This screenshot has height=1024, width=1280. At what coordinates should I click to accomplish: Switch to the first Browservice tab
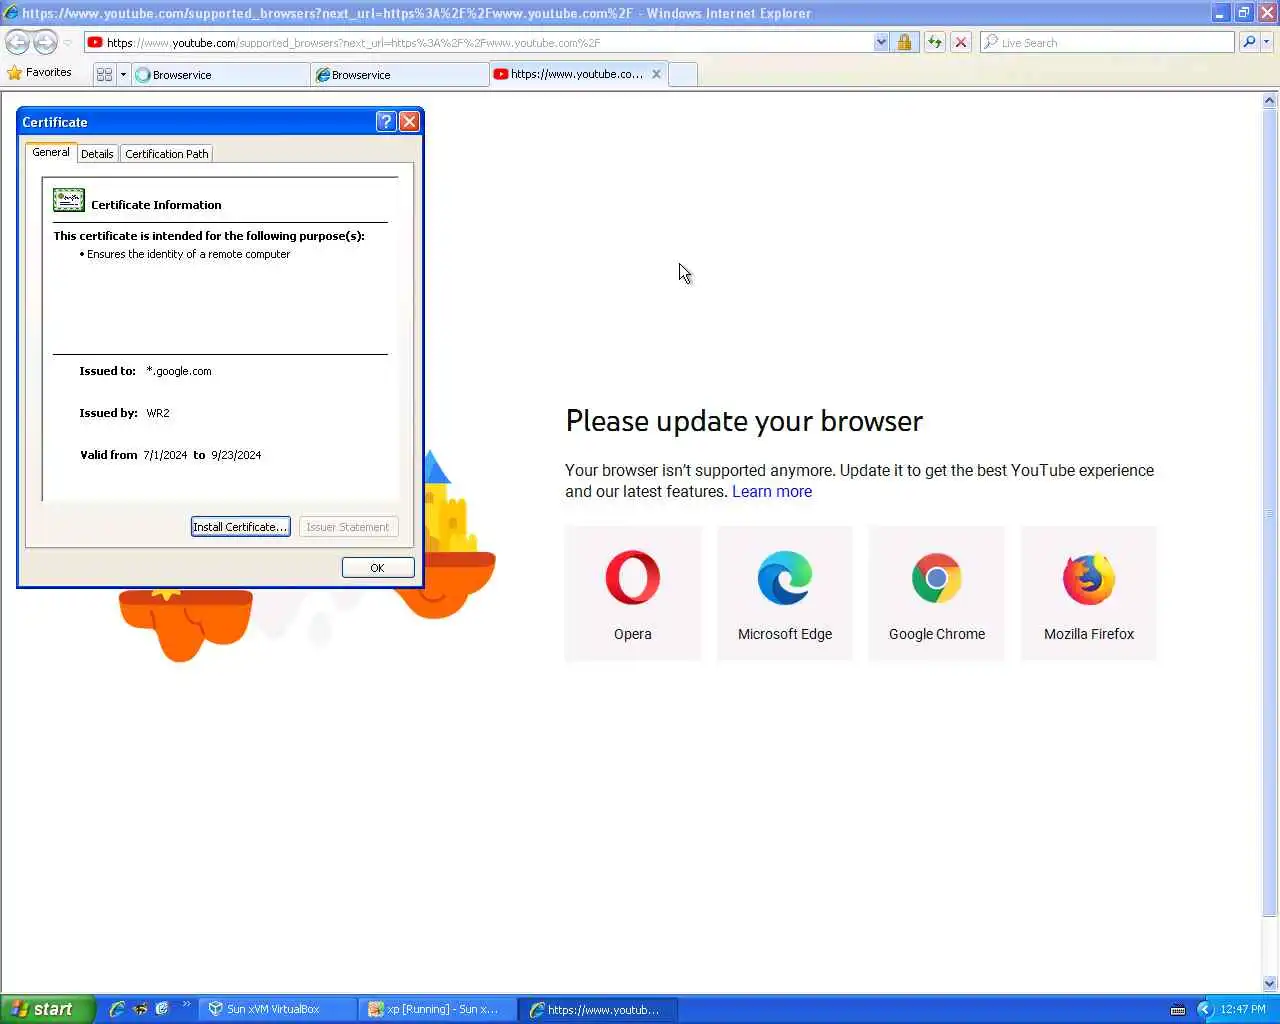point(220,75)
